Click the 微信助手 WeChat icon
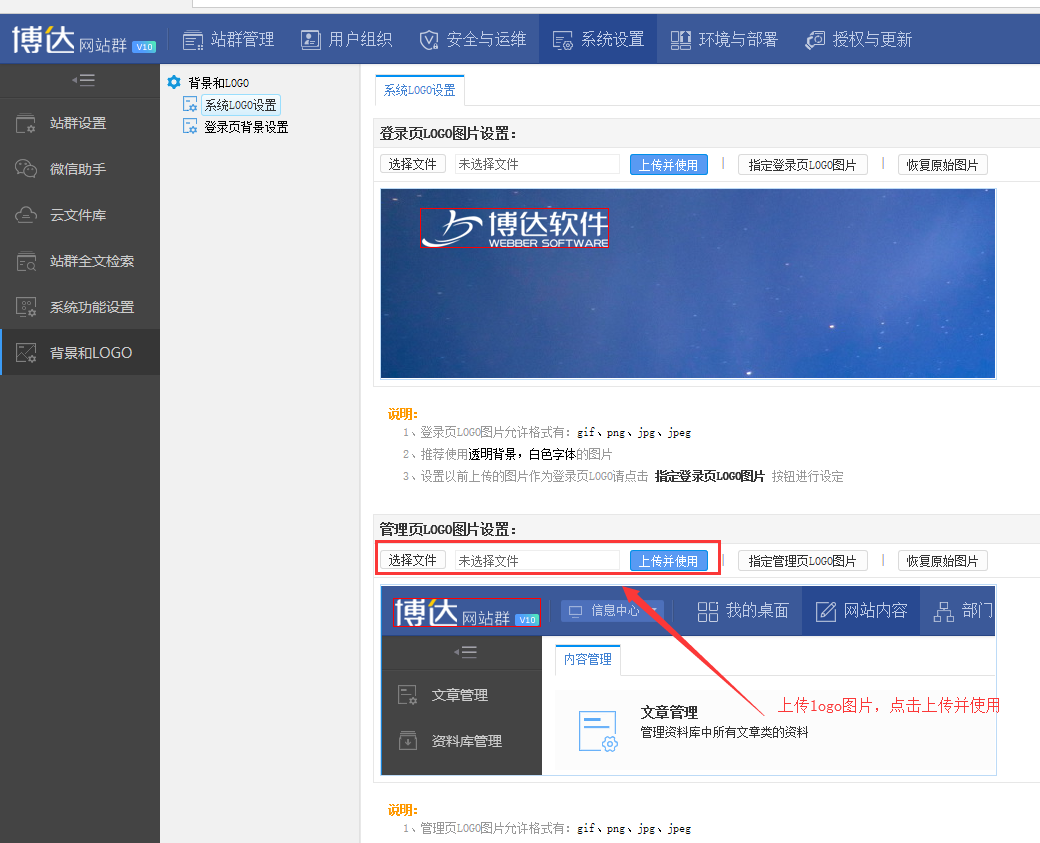 click(26, 169)
